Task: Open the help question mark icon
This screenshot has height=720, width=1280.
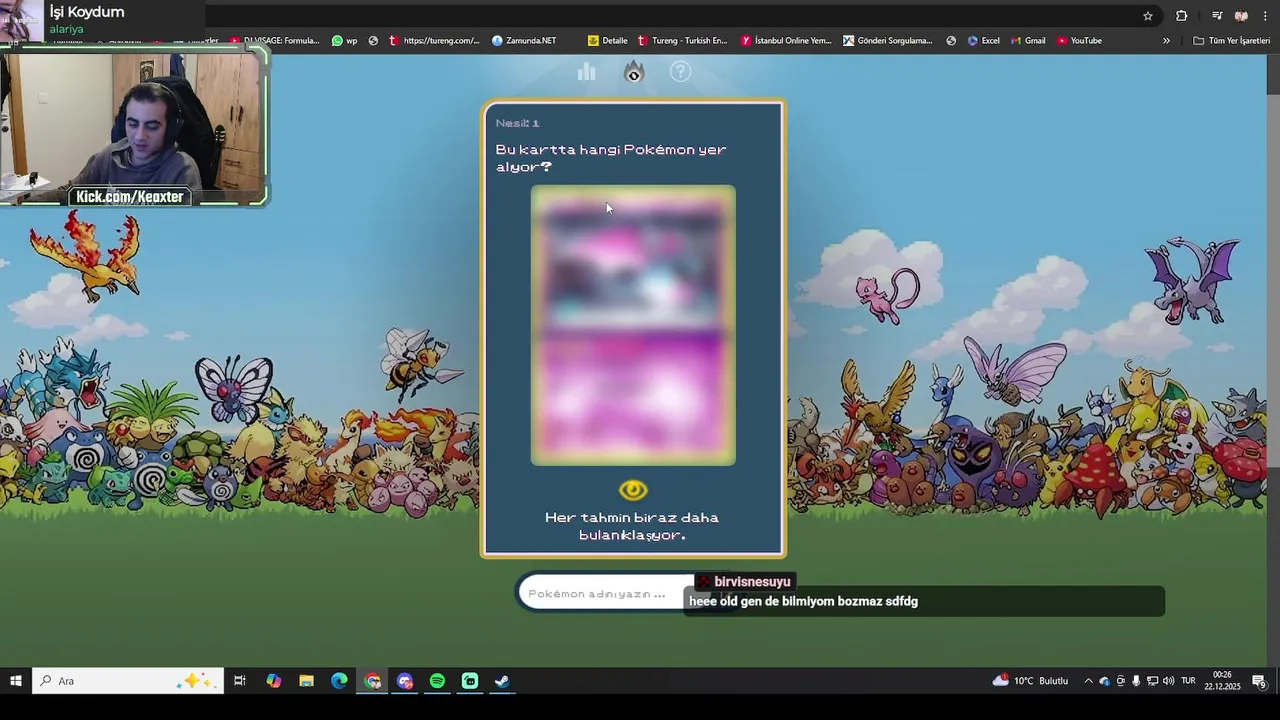Action: click(x=680, y=72)
